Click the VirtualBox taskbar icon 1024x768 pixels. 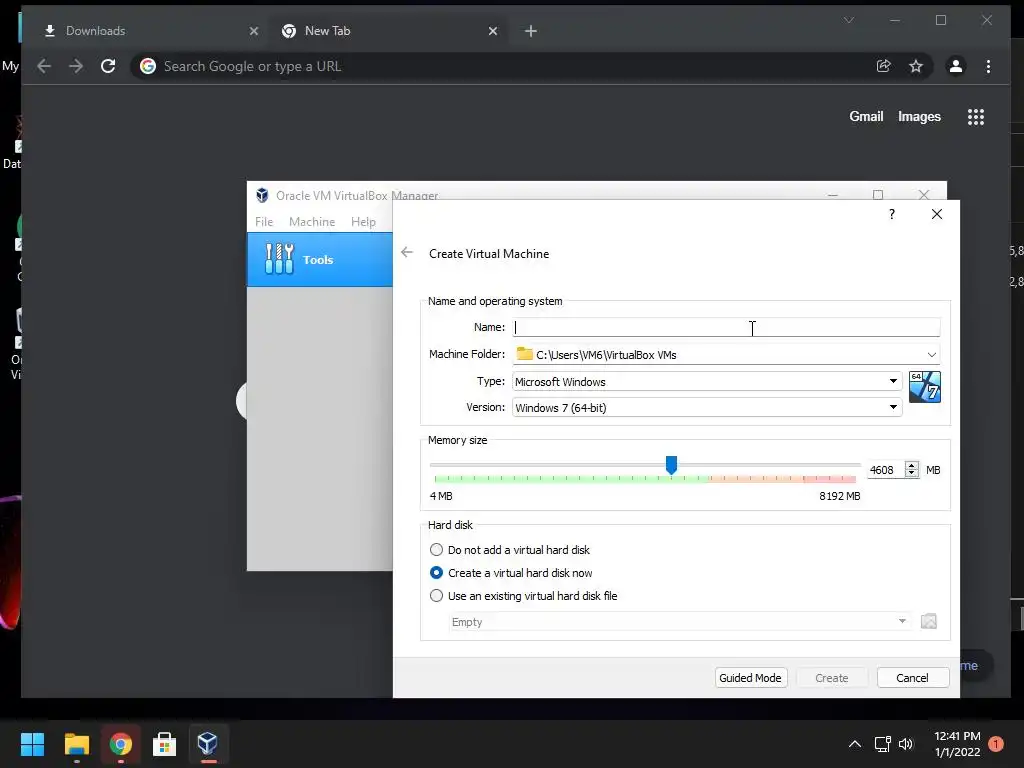[x=208, y=743]
